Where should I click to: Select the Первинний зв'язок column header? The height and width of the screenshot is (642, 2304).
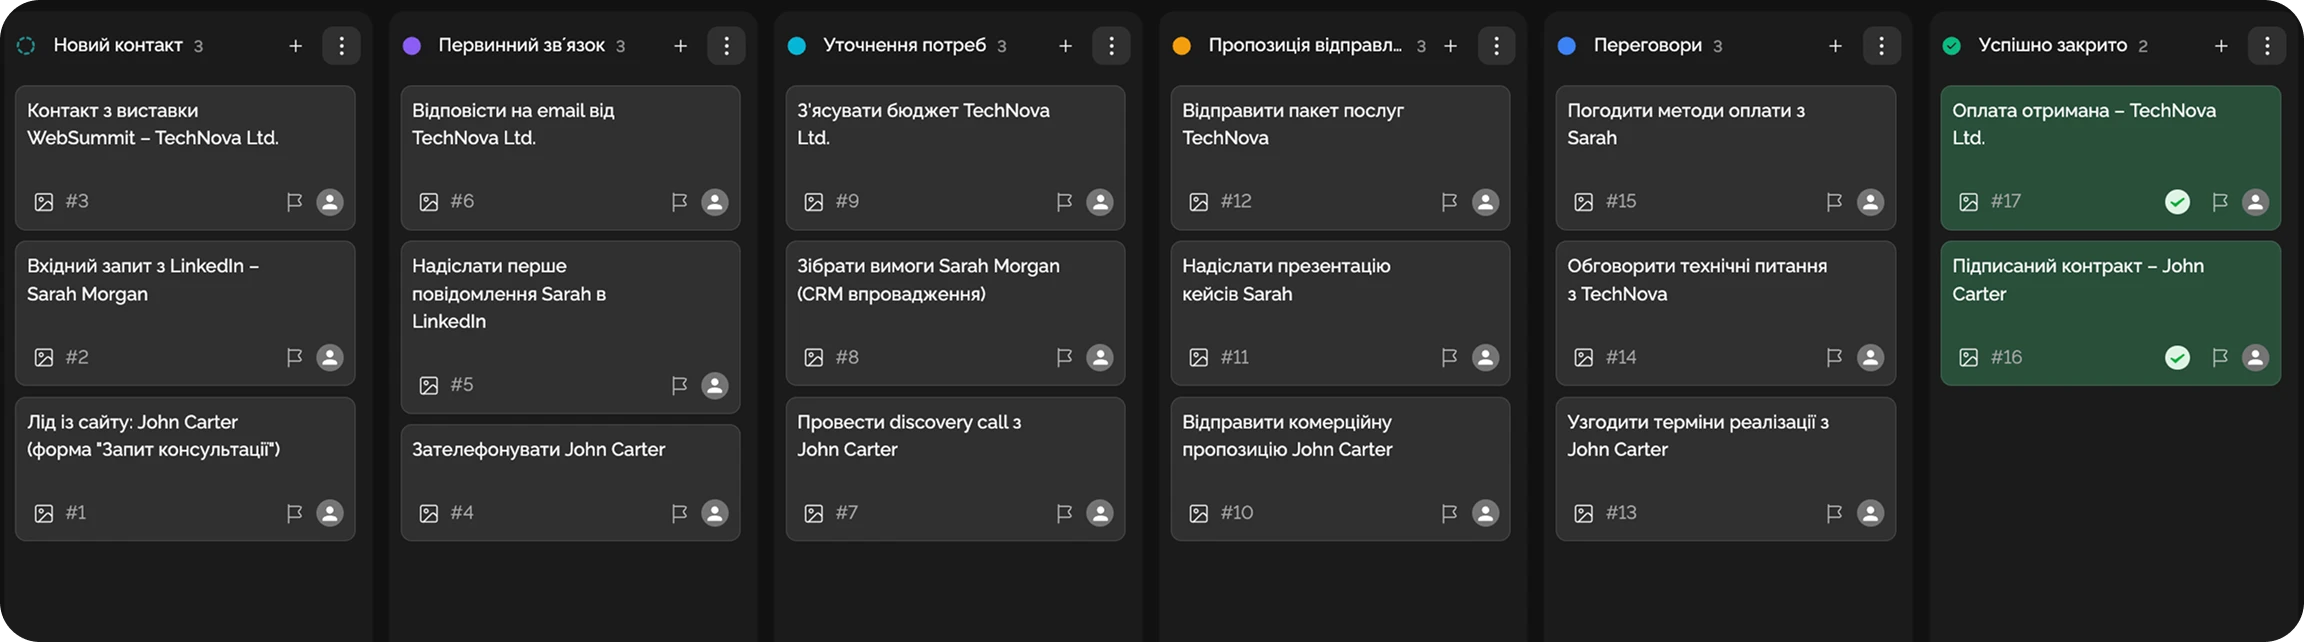(521, 46)
